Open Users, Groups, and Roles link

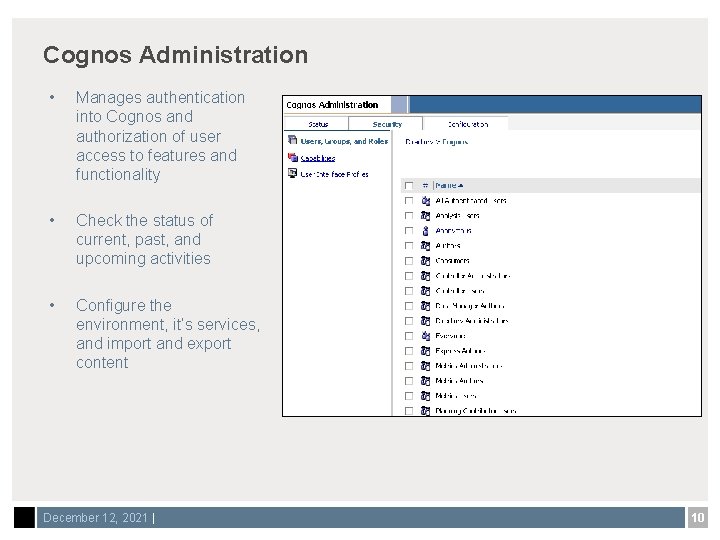(344, 141)
